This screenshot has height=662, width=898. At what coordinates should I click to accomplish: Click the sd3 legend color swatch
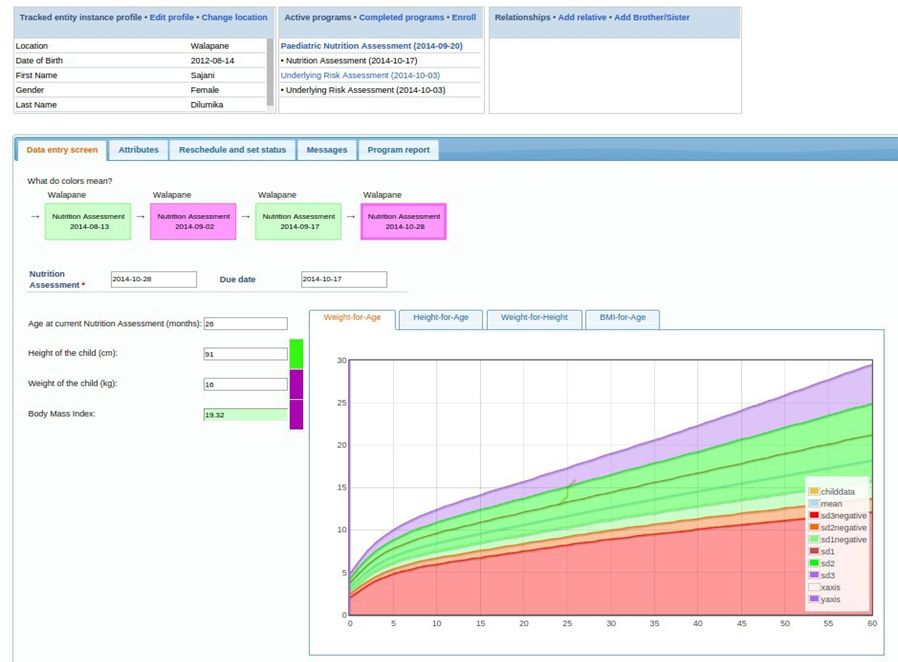[814, 575]
